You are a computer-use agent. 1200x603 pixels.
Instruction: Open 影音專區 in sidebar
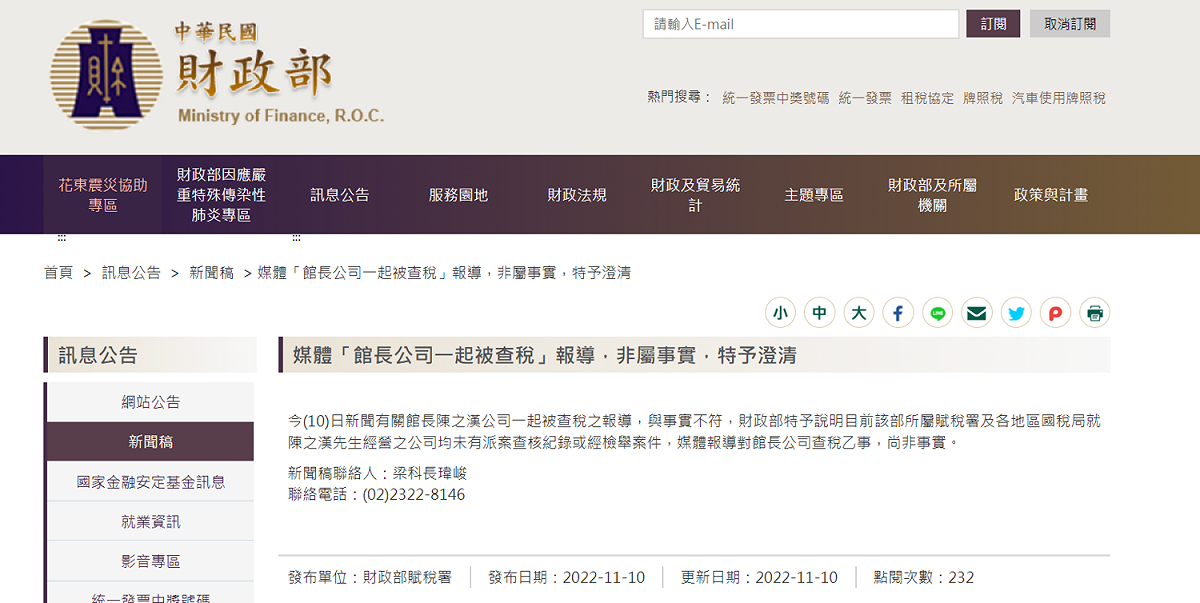click(x=151, y=562)
